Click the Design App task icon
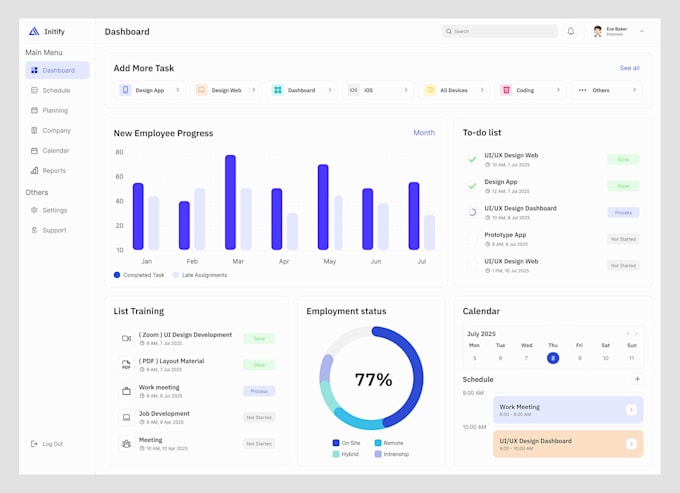Screen dimensions: 680x493 click(x=125, y=90)
